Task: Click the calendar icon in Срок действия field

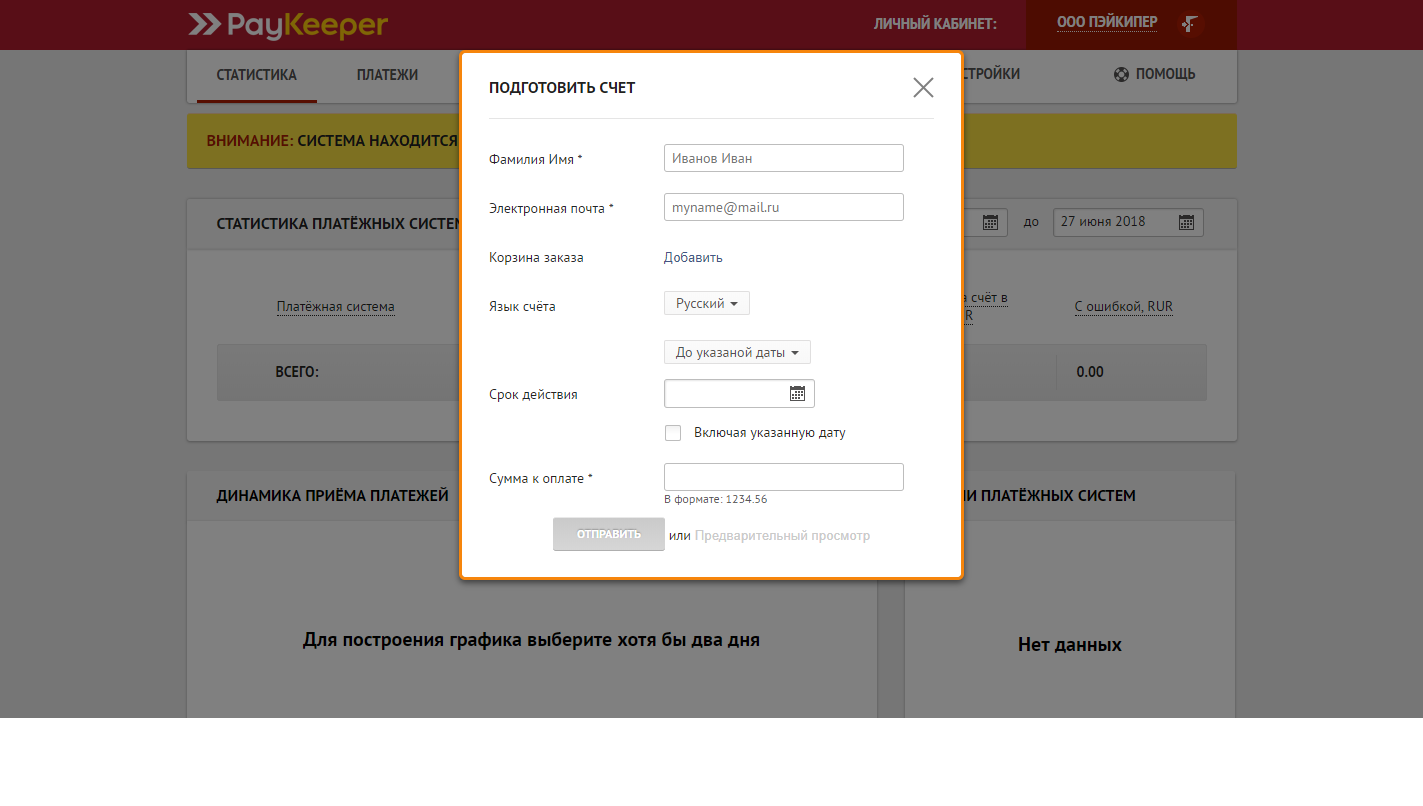Action: 797,393
